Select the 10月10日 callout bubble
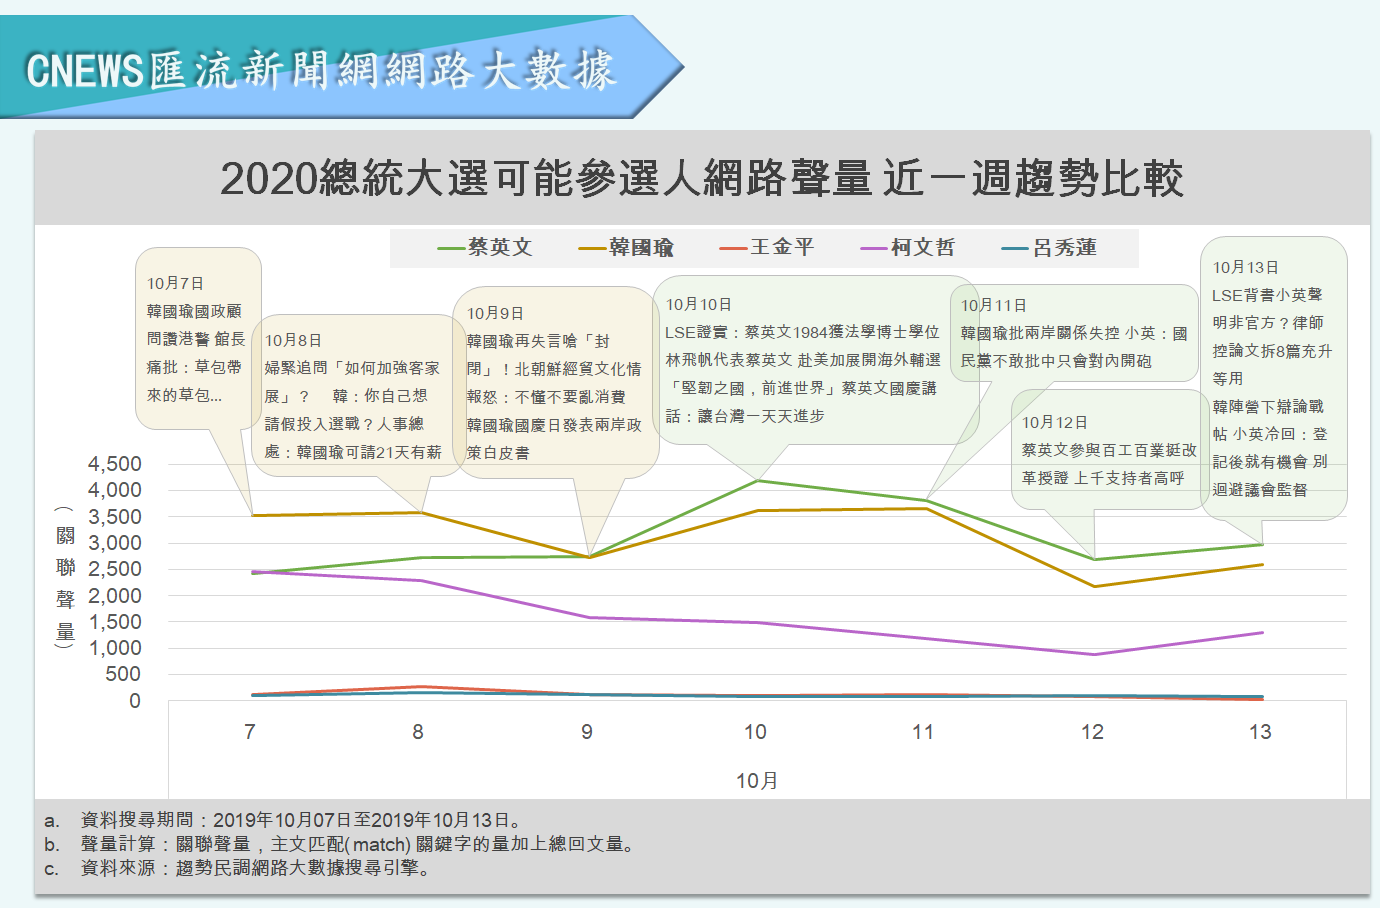 (x=816, y=360)
